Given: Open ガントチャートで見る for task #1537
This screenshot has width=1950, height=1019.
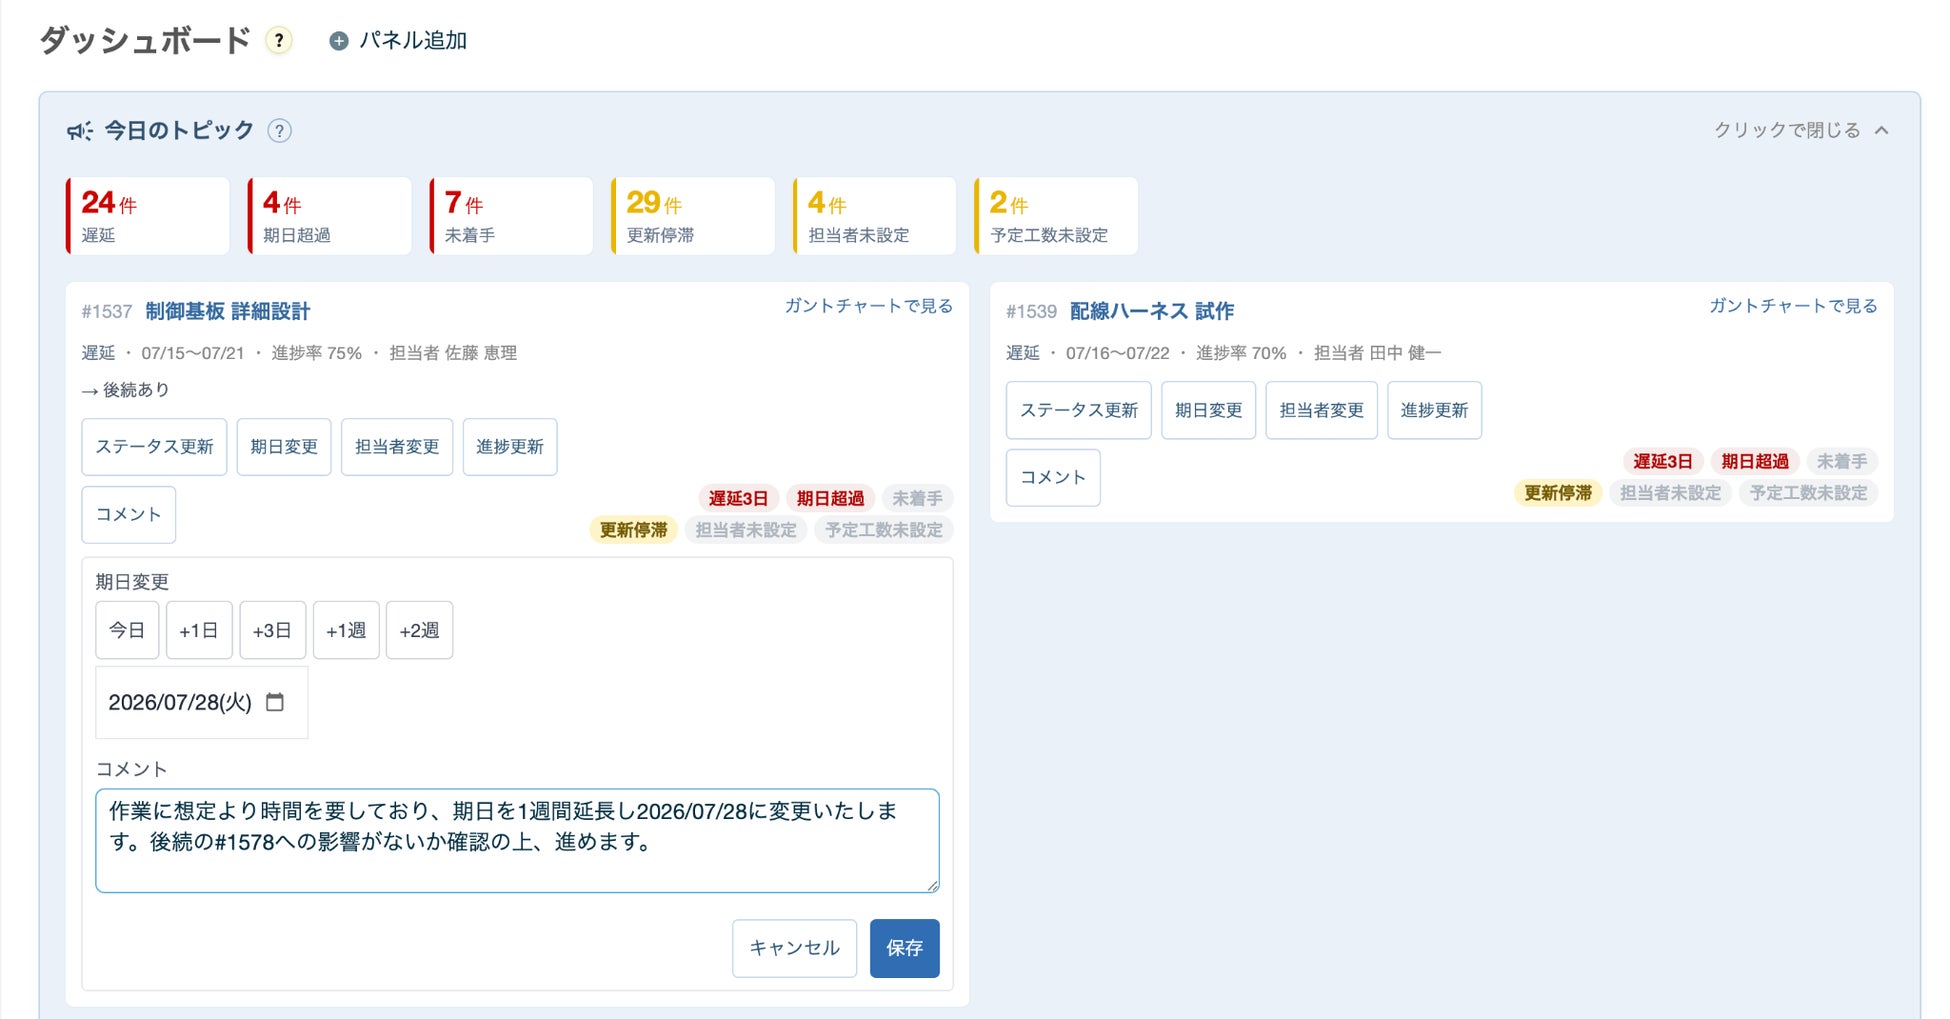Looking at the screenshot, I should tap(868, 306).
